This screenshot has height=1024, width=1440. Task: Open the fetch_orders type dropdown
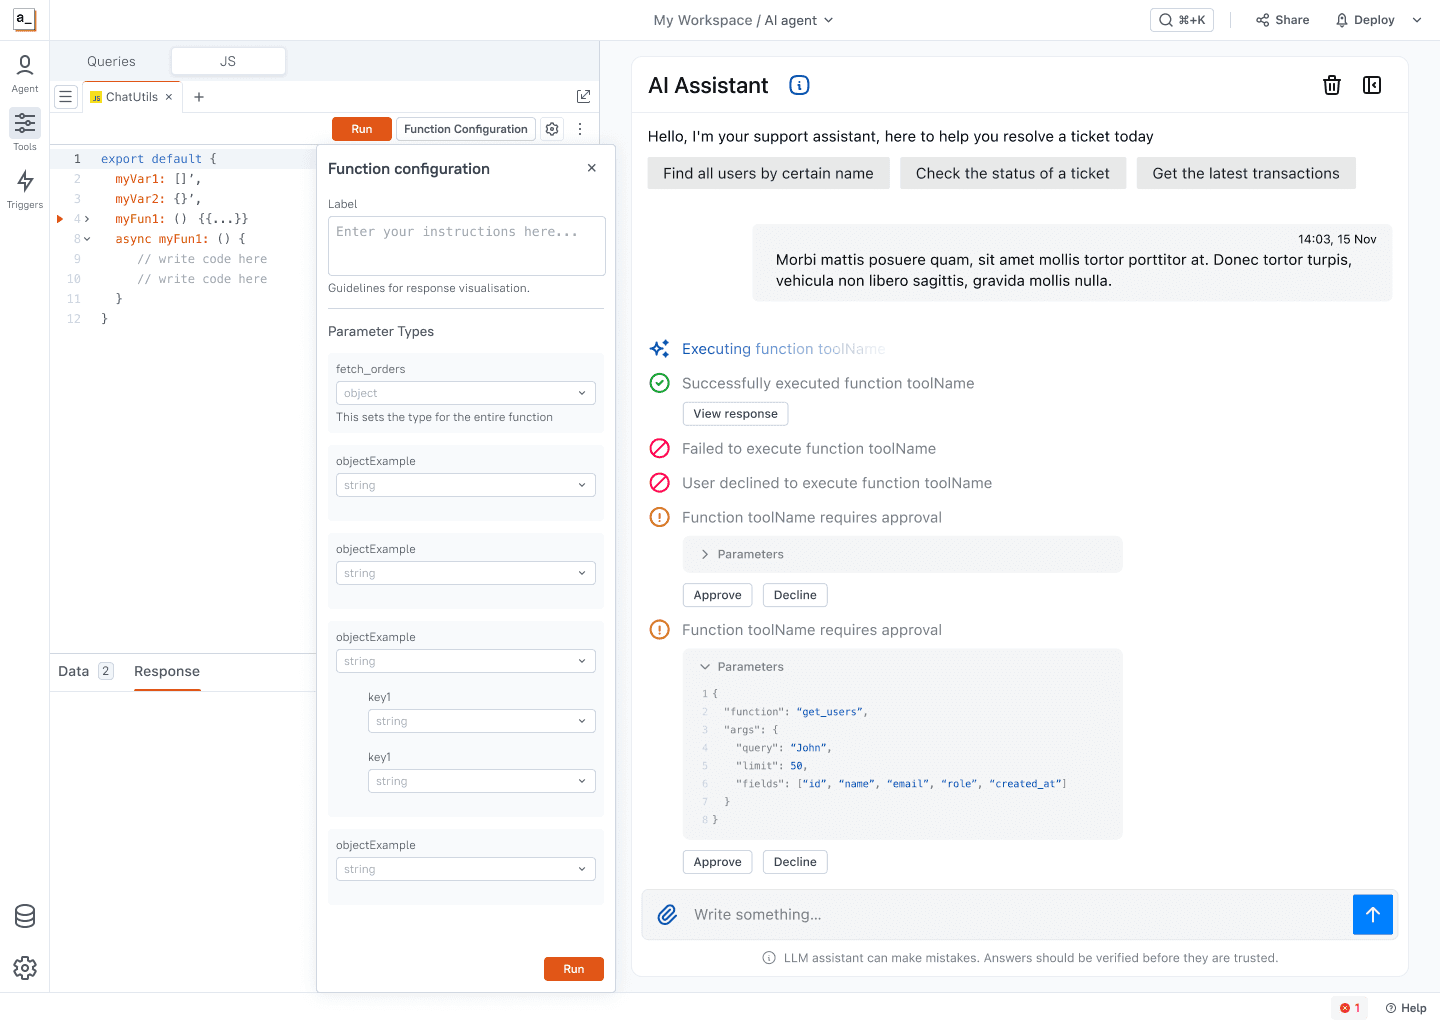(466, 393)
